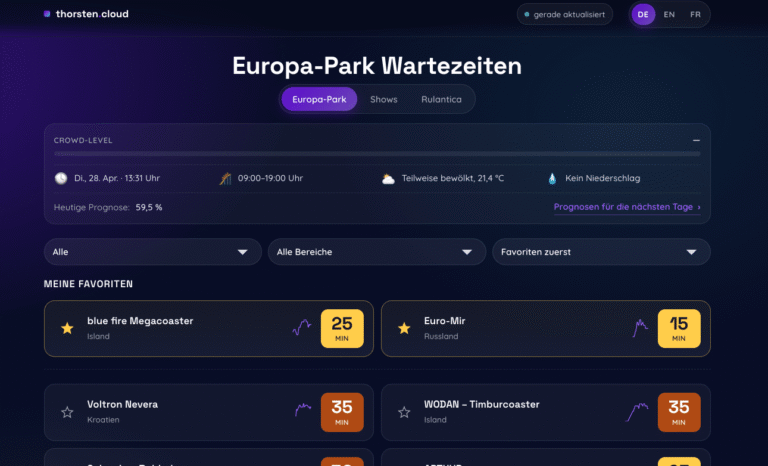Image resolution: width=768 pixels, height=466 pixels.
Task: Click the crowd-level progress bar
Action: (x=377, y=154)
